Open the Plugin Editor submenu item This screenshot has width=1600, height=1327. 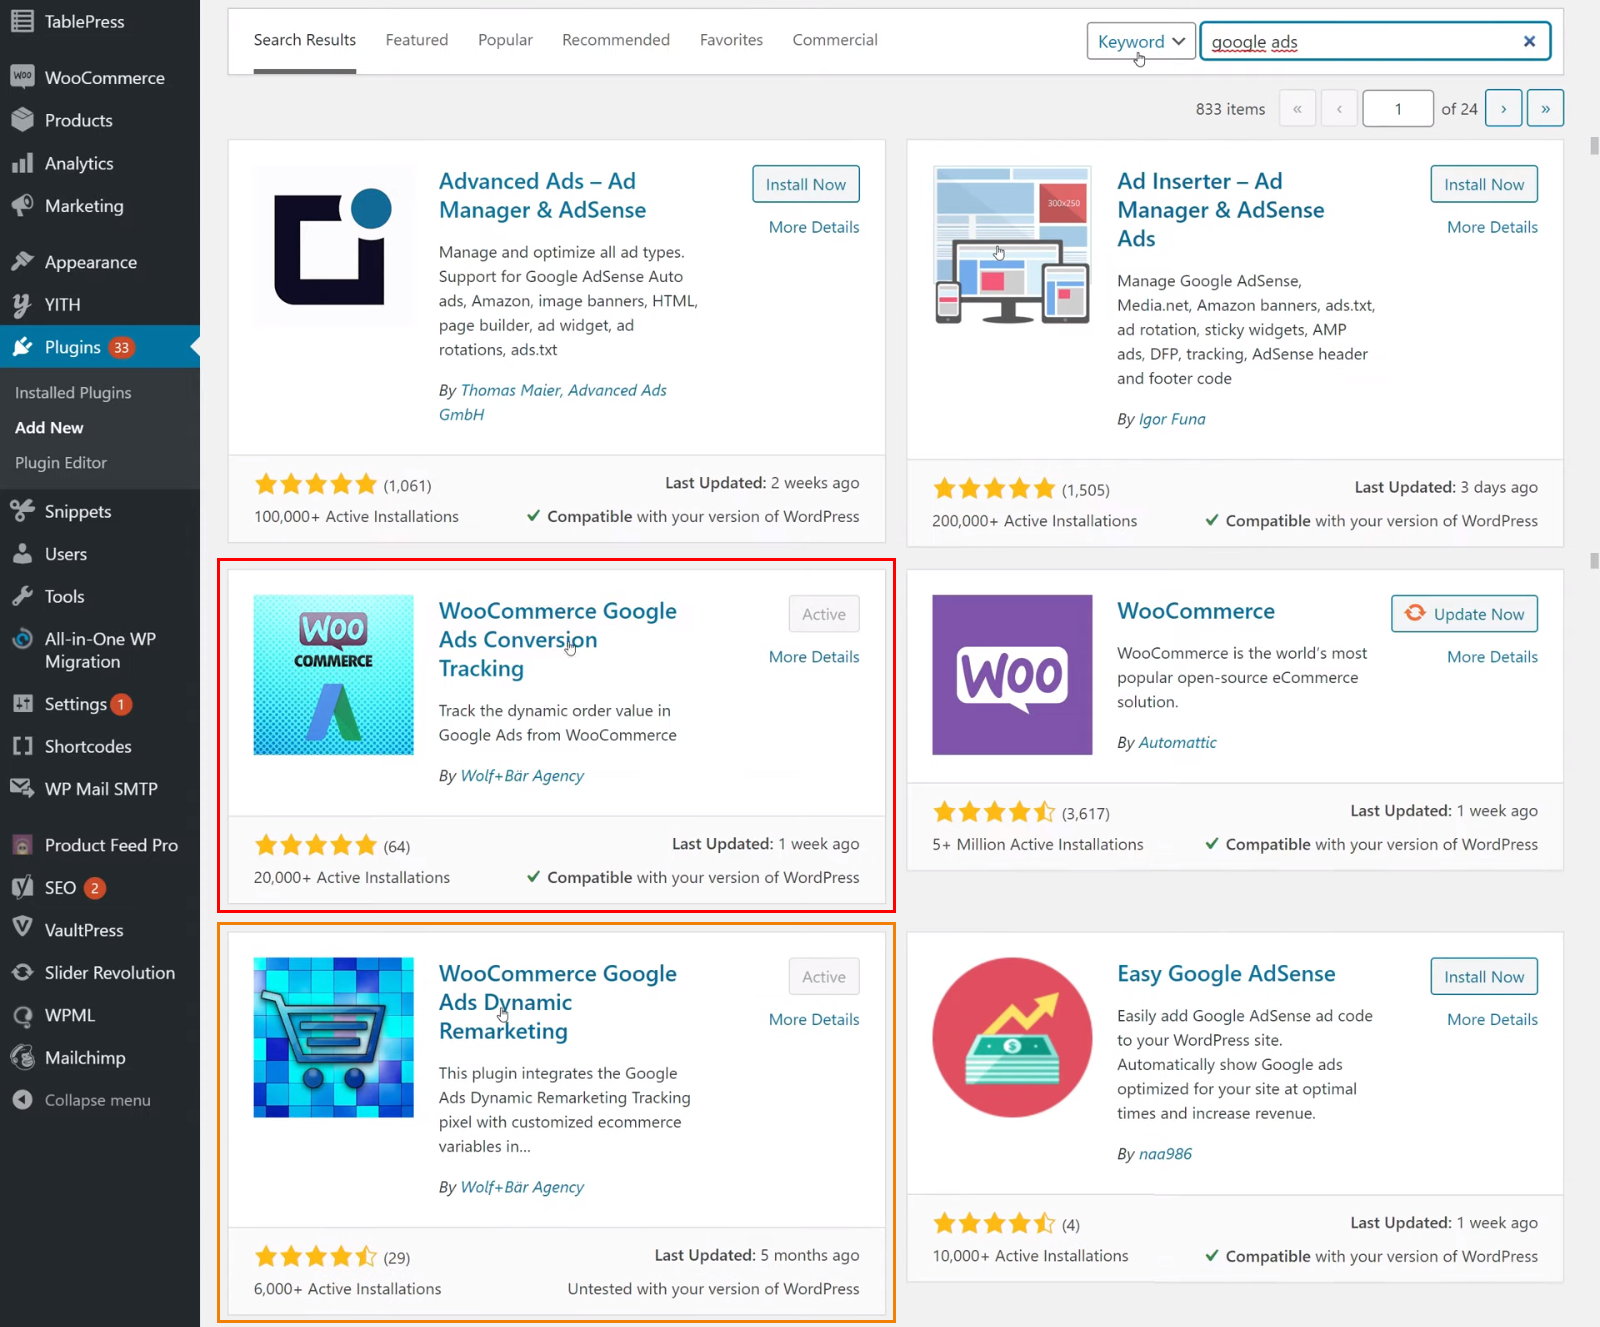tap(61, 463)
